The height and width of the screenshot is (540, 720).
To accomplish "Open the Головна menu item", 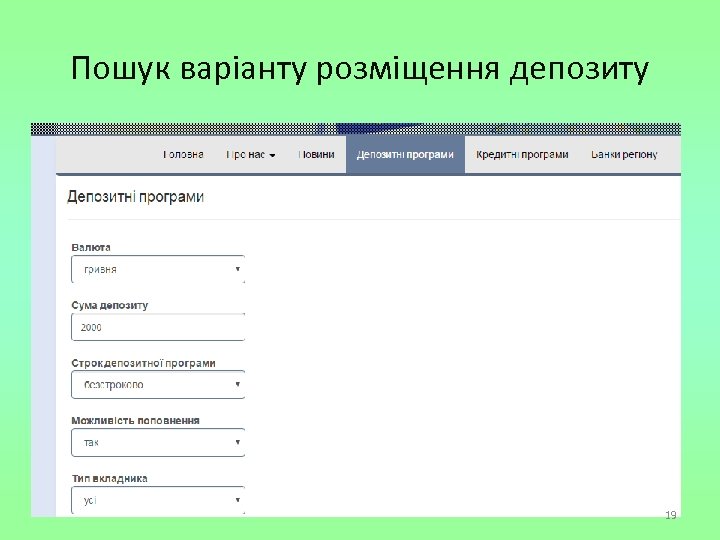I will (x=183, y=155).
